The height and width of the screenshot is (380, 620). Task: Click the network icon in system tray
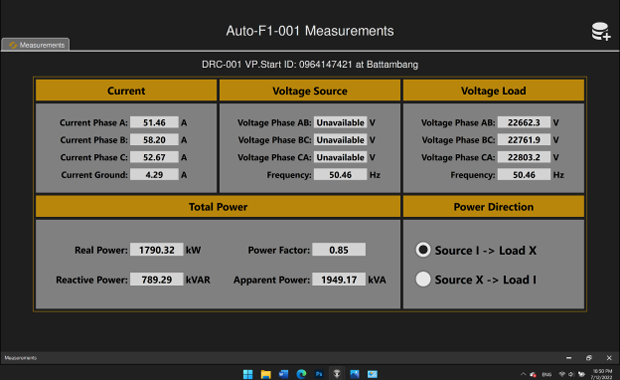[561, 374]
